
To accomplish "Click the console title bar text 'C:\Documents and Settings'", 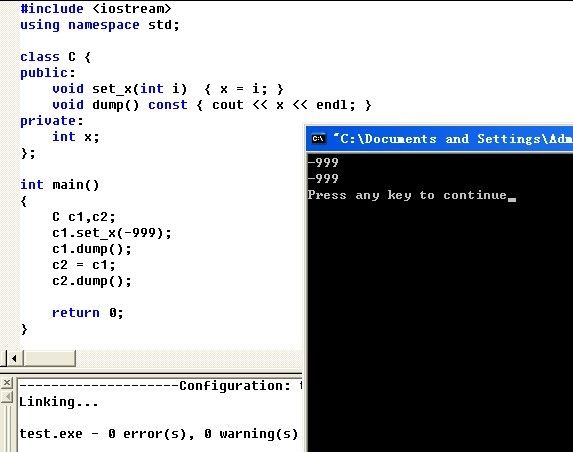I will coord(440,139).
